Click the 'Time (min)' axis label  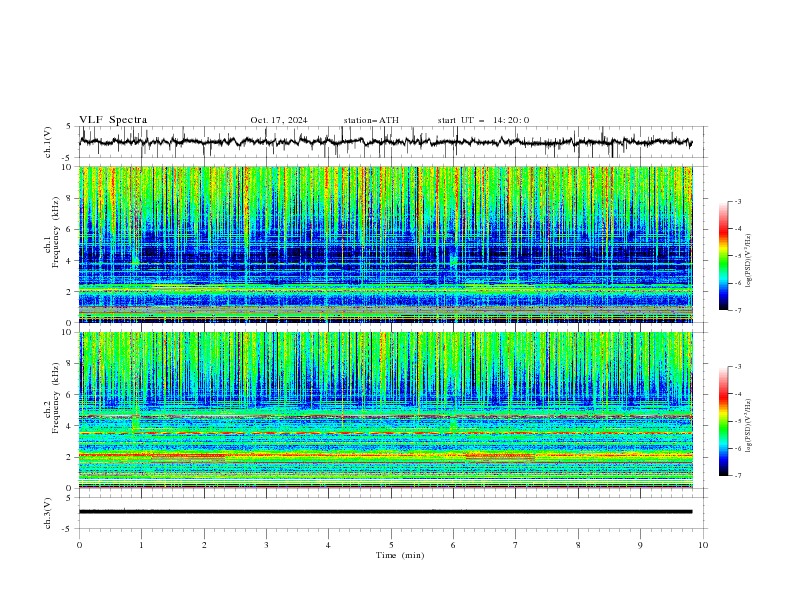pos(400,555)
